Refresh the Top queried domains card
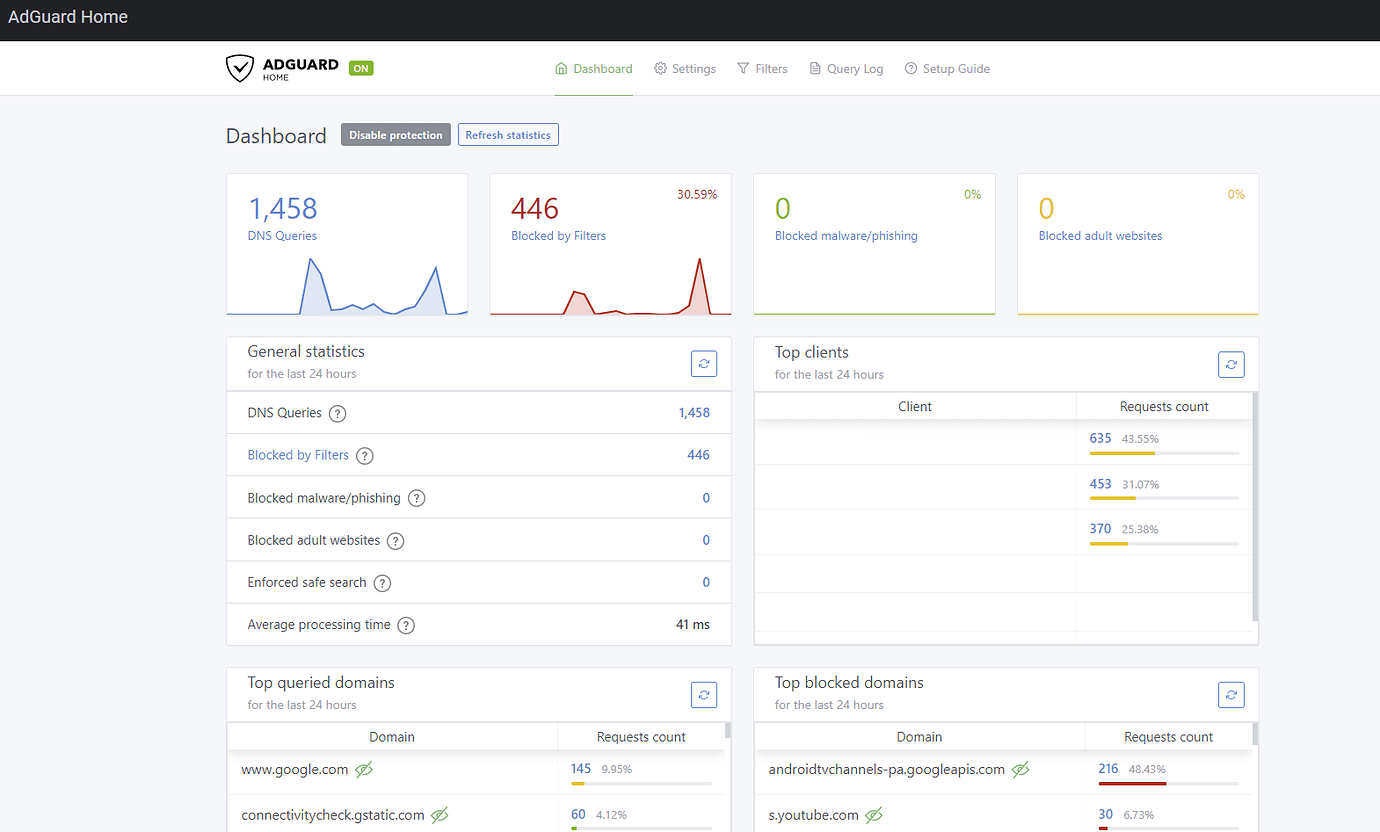This screenshot has width=1380, height=832. 704,694
